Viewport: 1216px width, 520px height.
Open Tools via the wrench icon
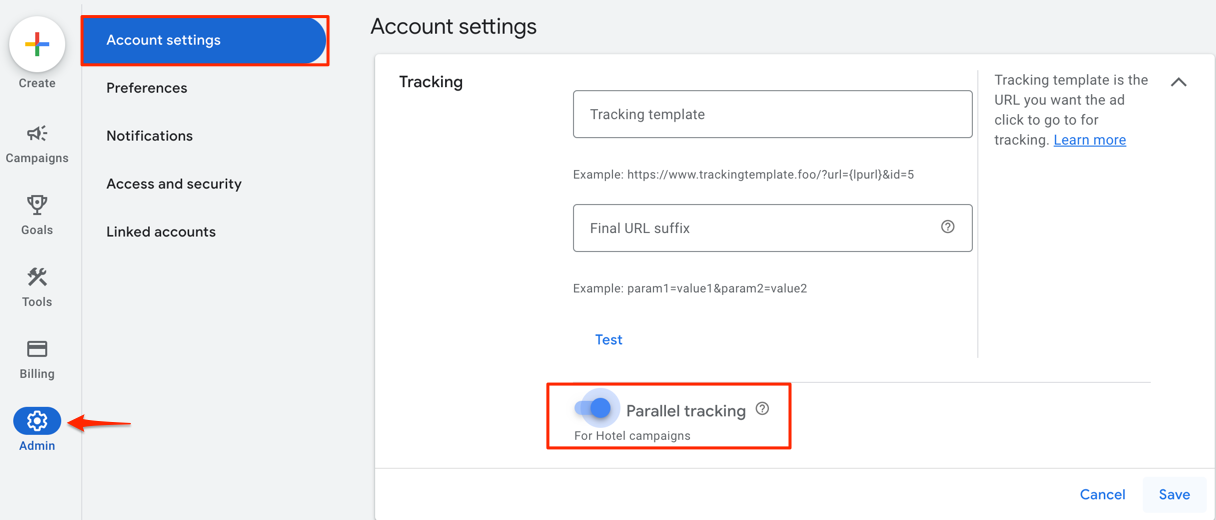37,277
